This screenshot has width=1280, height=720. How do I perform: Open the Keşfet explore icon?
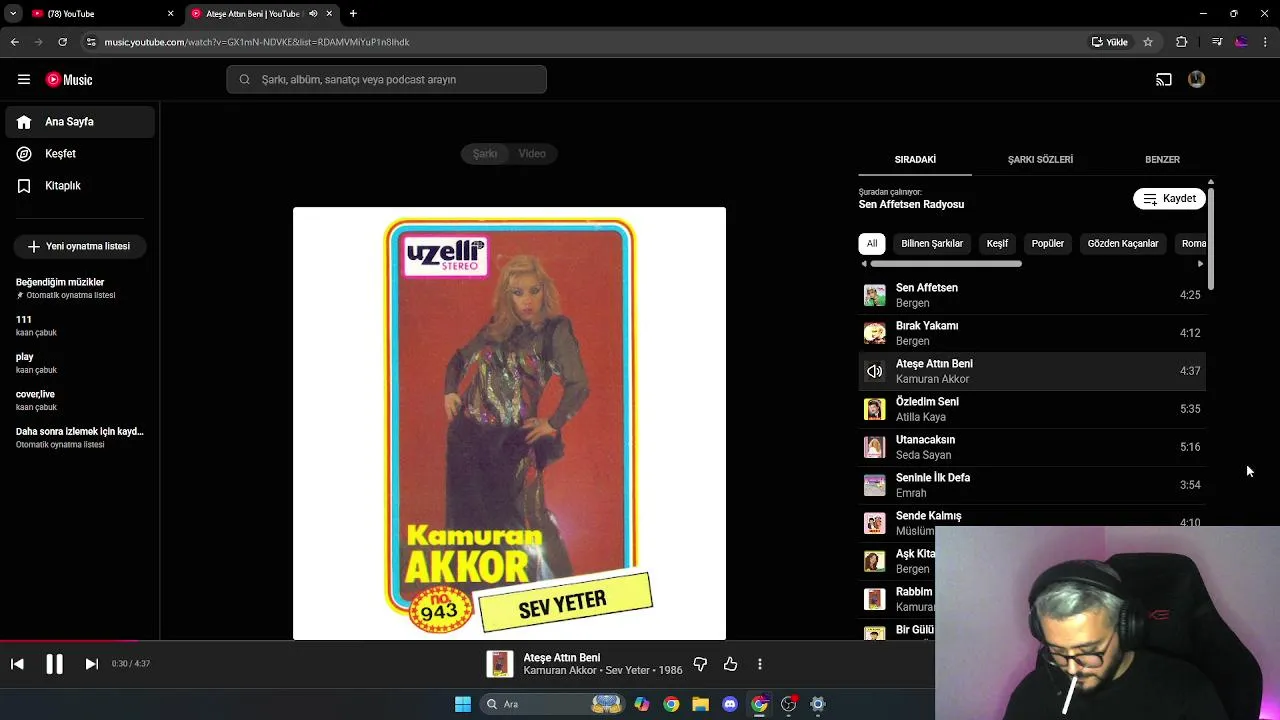pos(24,154)
